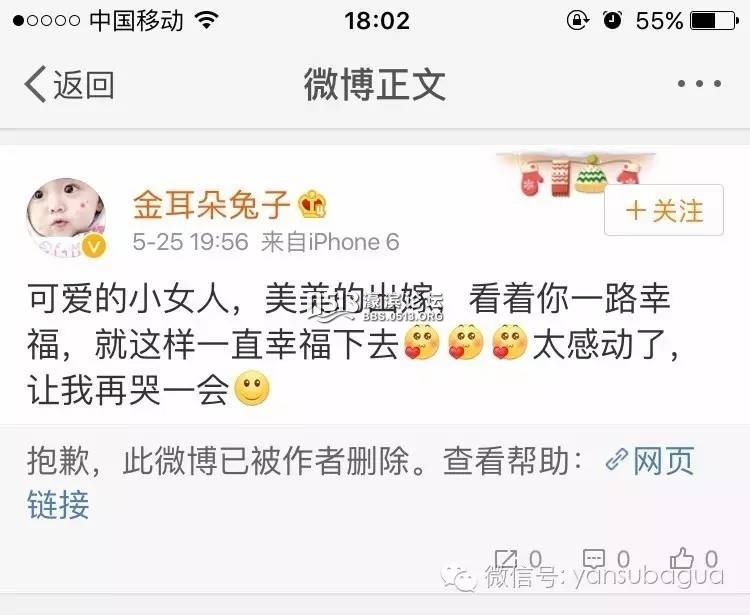Open 金耳朵兔子 profile avatar

click(x=66, y=217)
